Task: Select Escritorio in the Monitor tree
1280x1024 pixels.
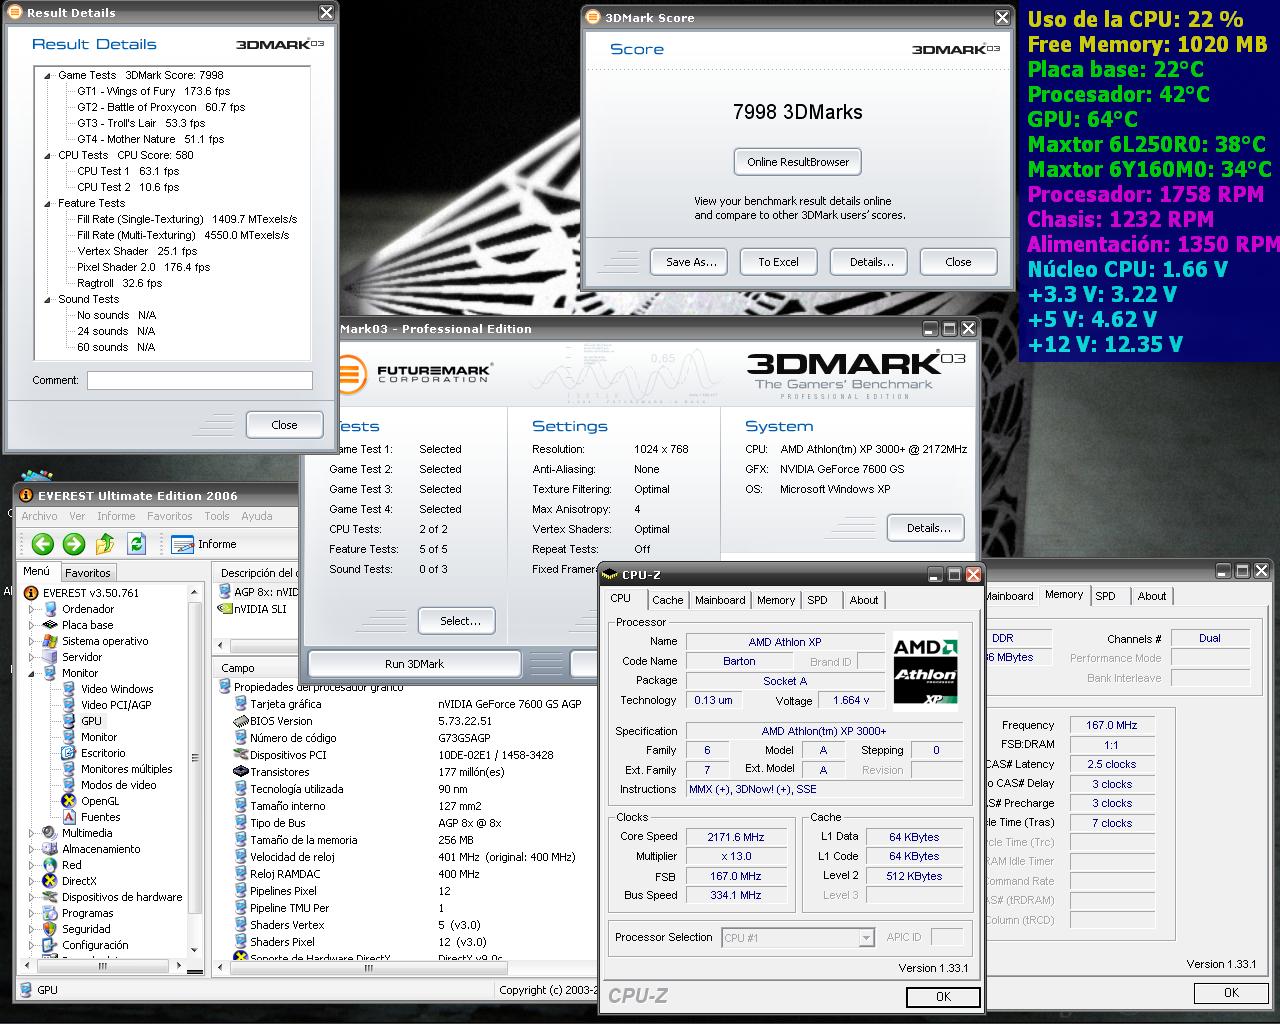Action: point(103,753)
